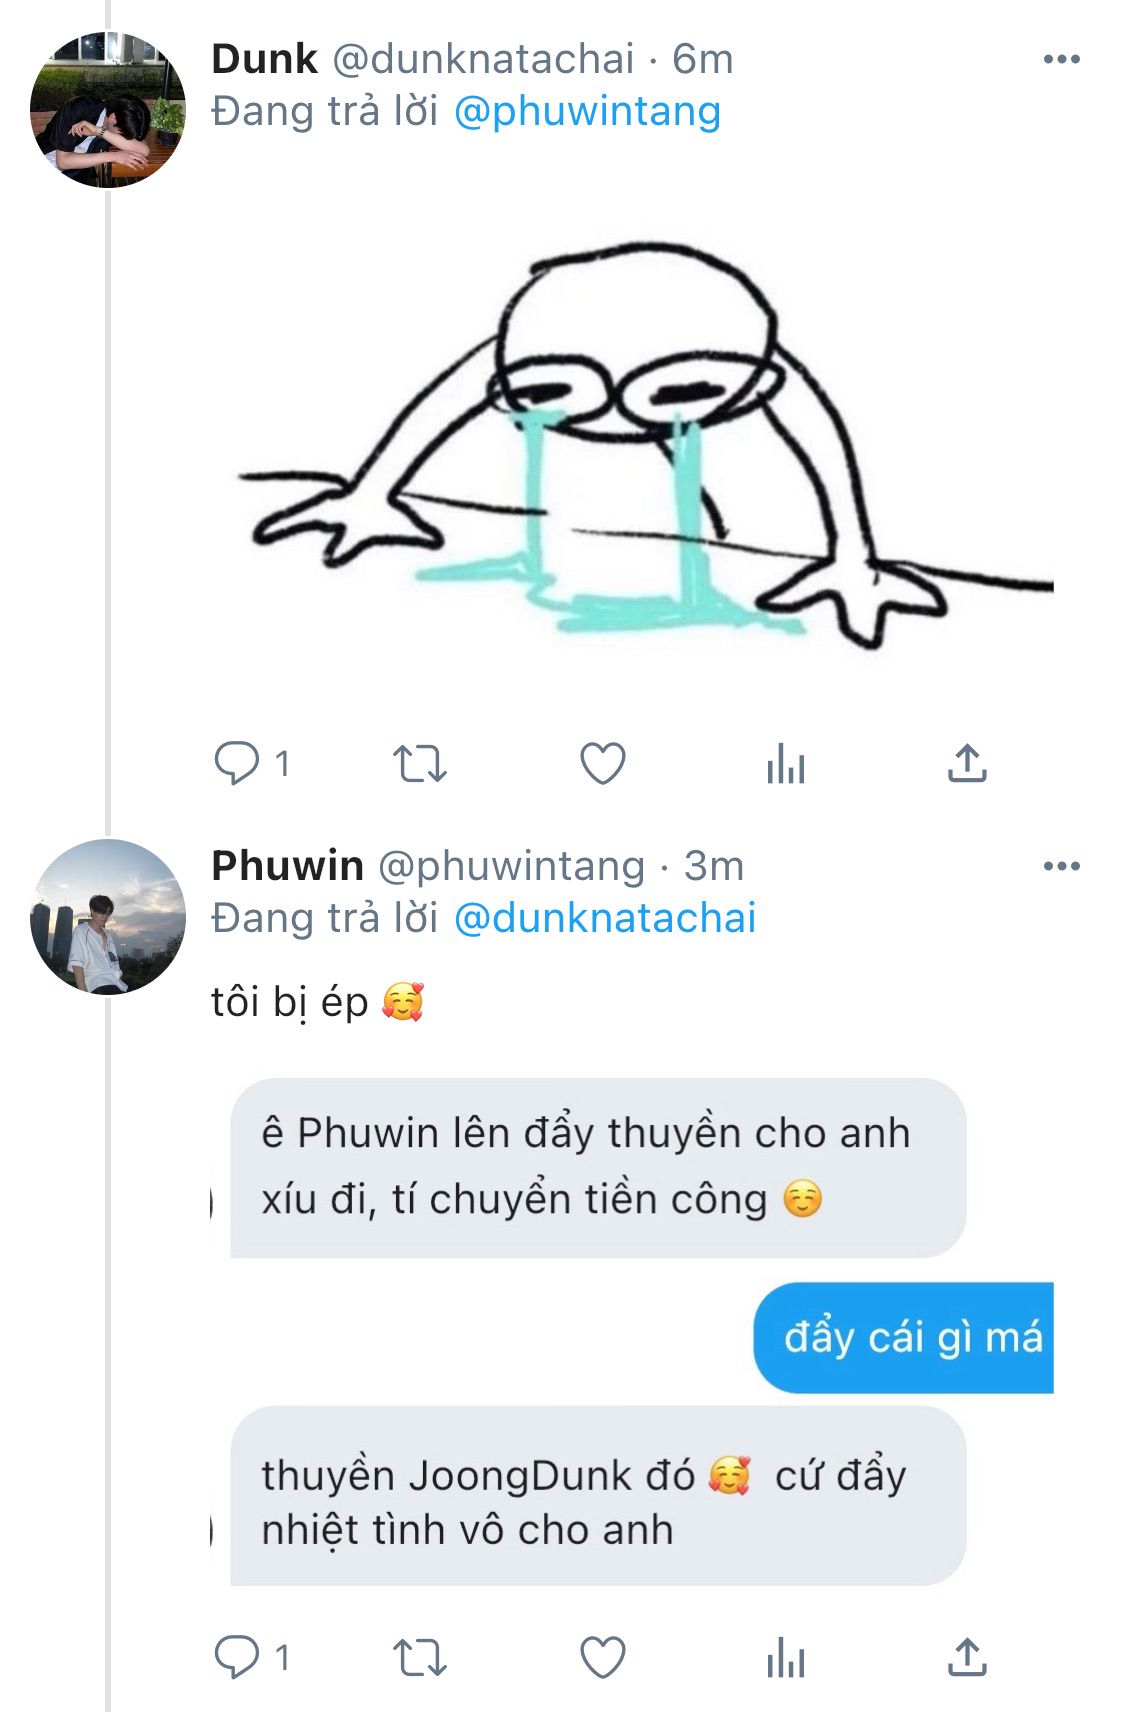Open the @phuwintang mention link
Viewport: 1125px width, 1712px height.
(x=587, y=112)
